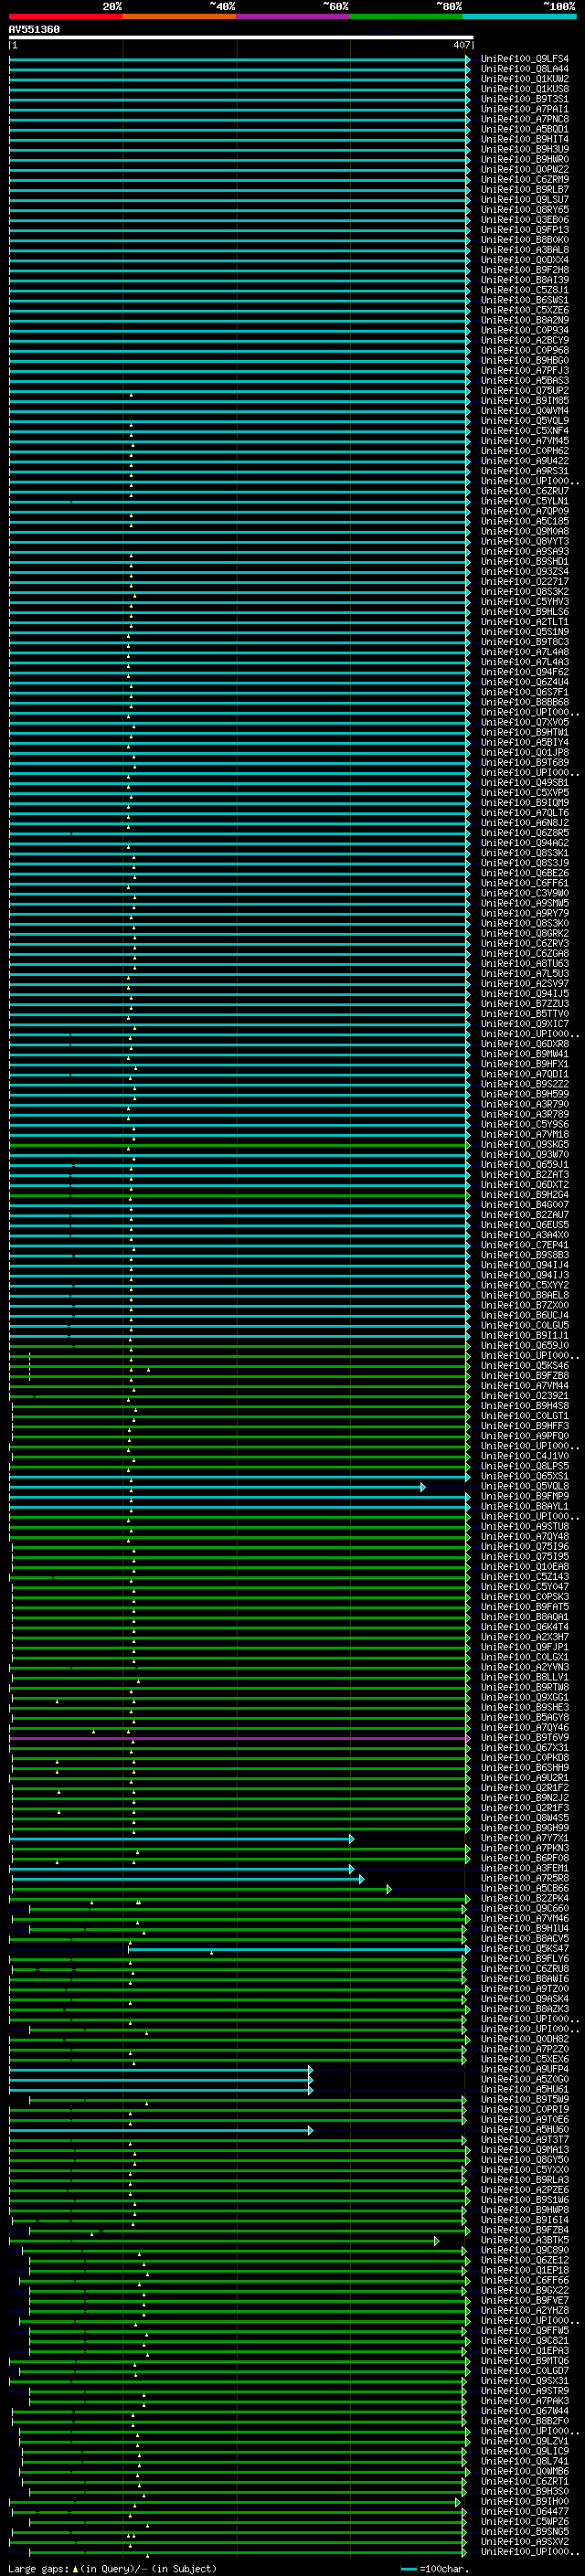Click hit label UniRef100_Q75I96
The width and height of the screenshot is (585, 2576).
tap(525, 1546)
